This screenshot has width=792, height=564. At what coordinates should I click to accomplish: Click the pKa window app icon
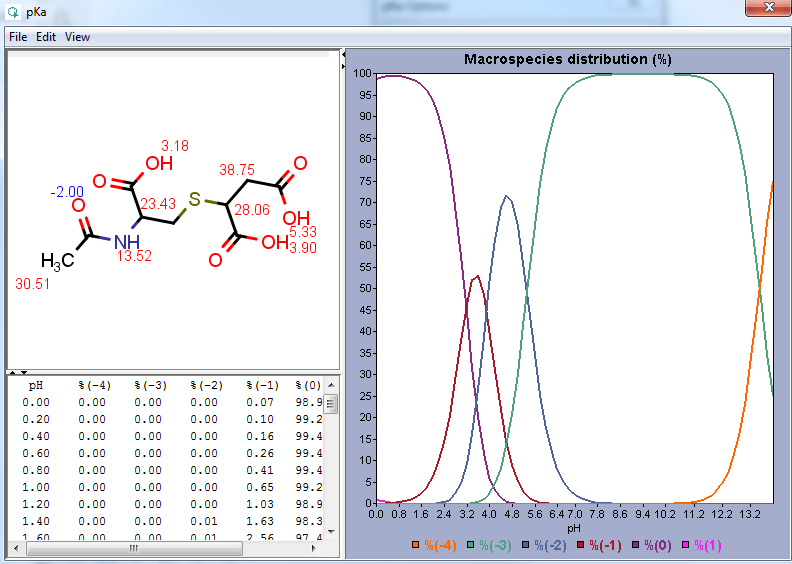pyautogui.click(x=14, y=12)
